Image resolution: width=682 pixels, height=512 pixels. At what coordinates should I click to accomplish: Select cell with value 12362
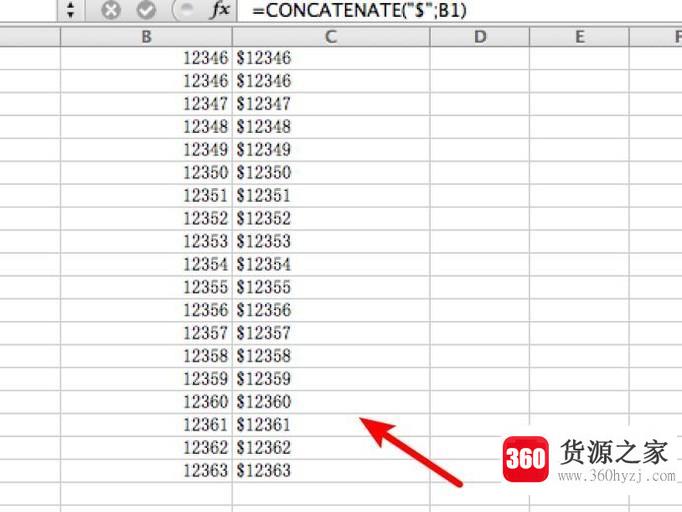pos(146,448)
